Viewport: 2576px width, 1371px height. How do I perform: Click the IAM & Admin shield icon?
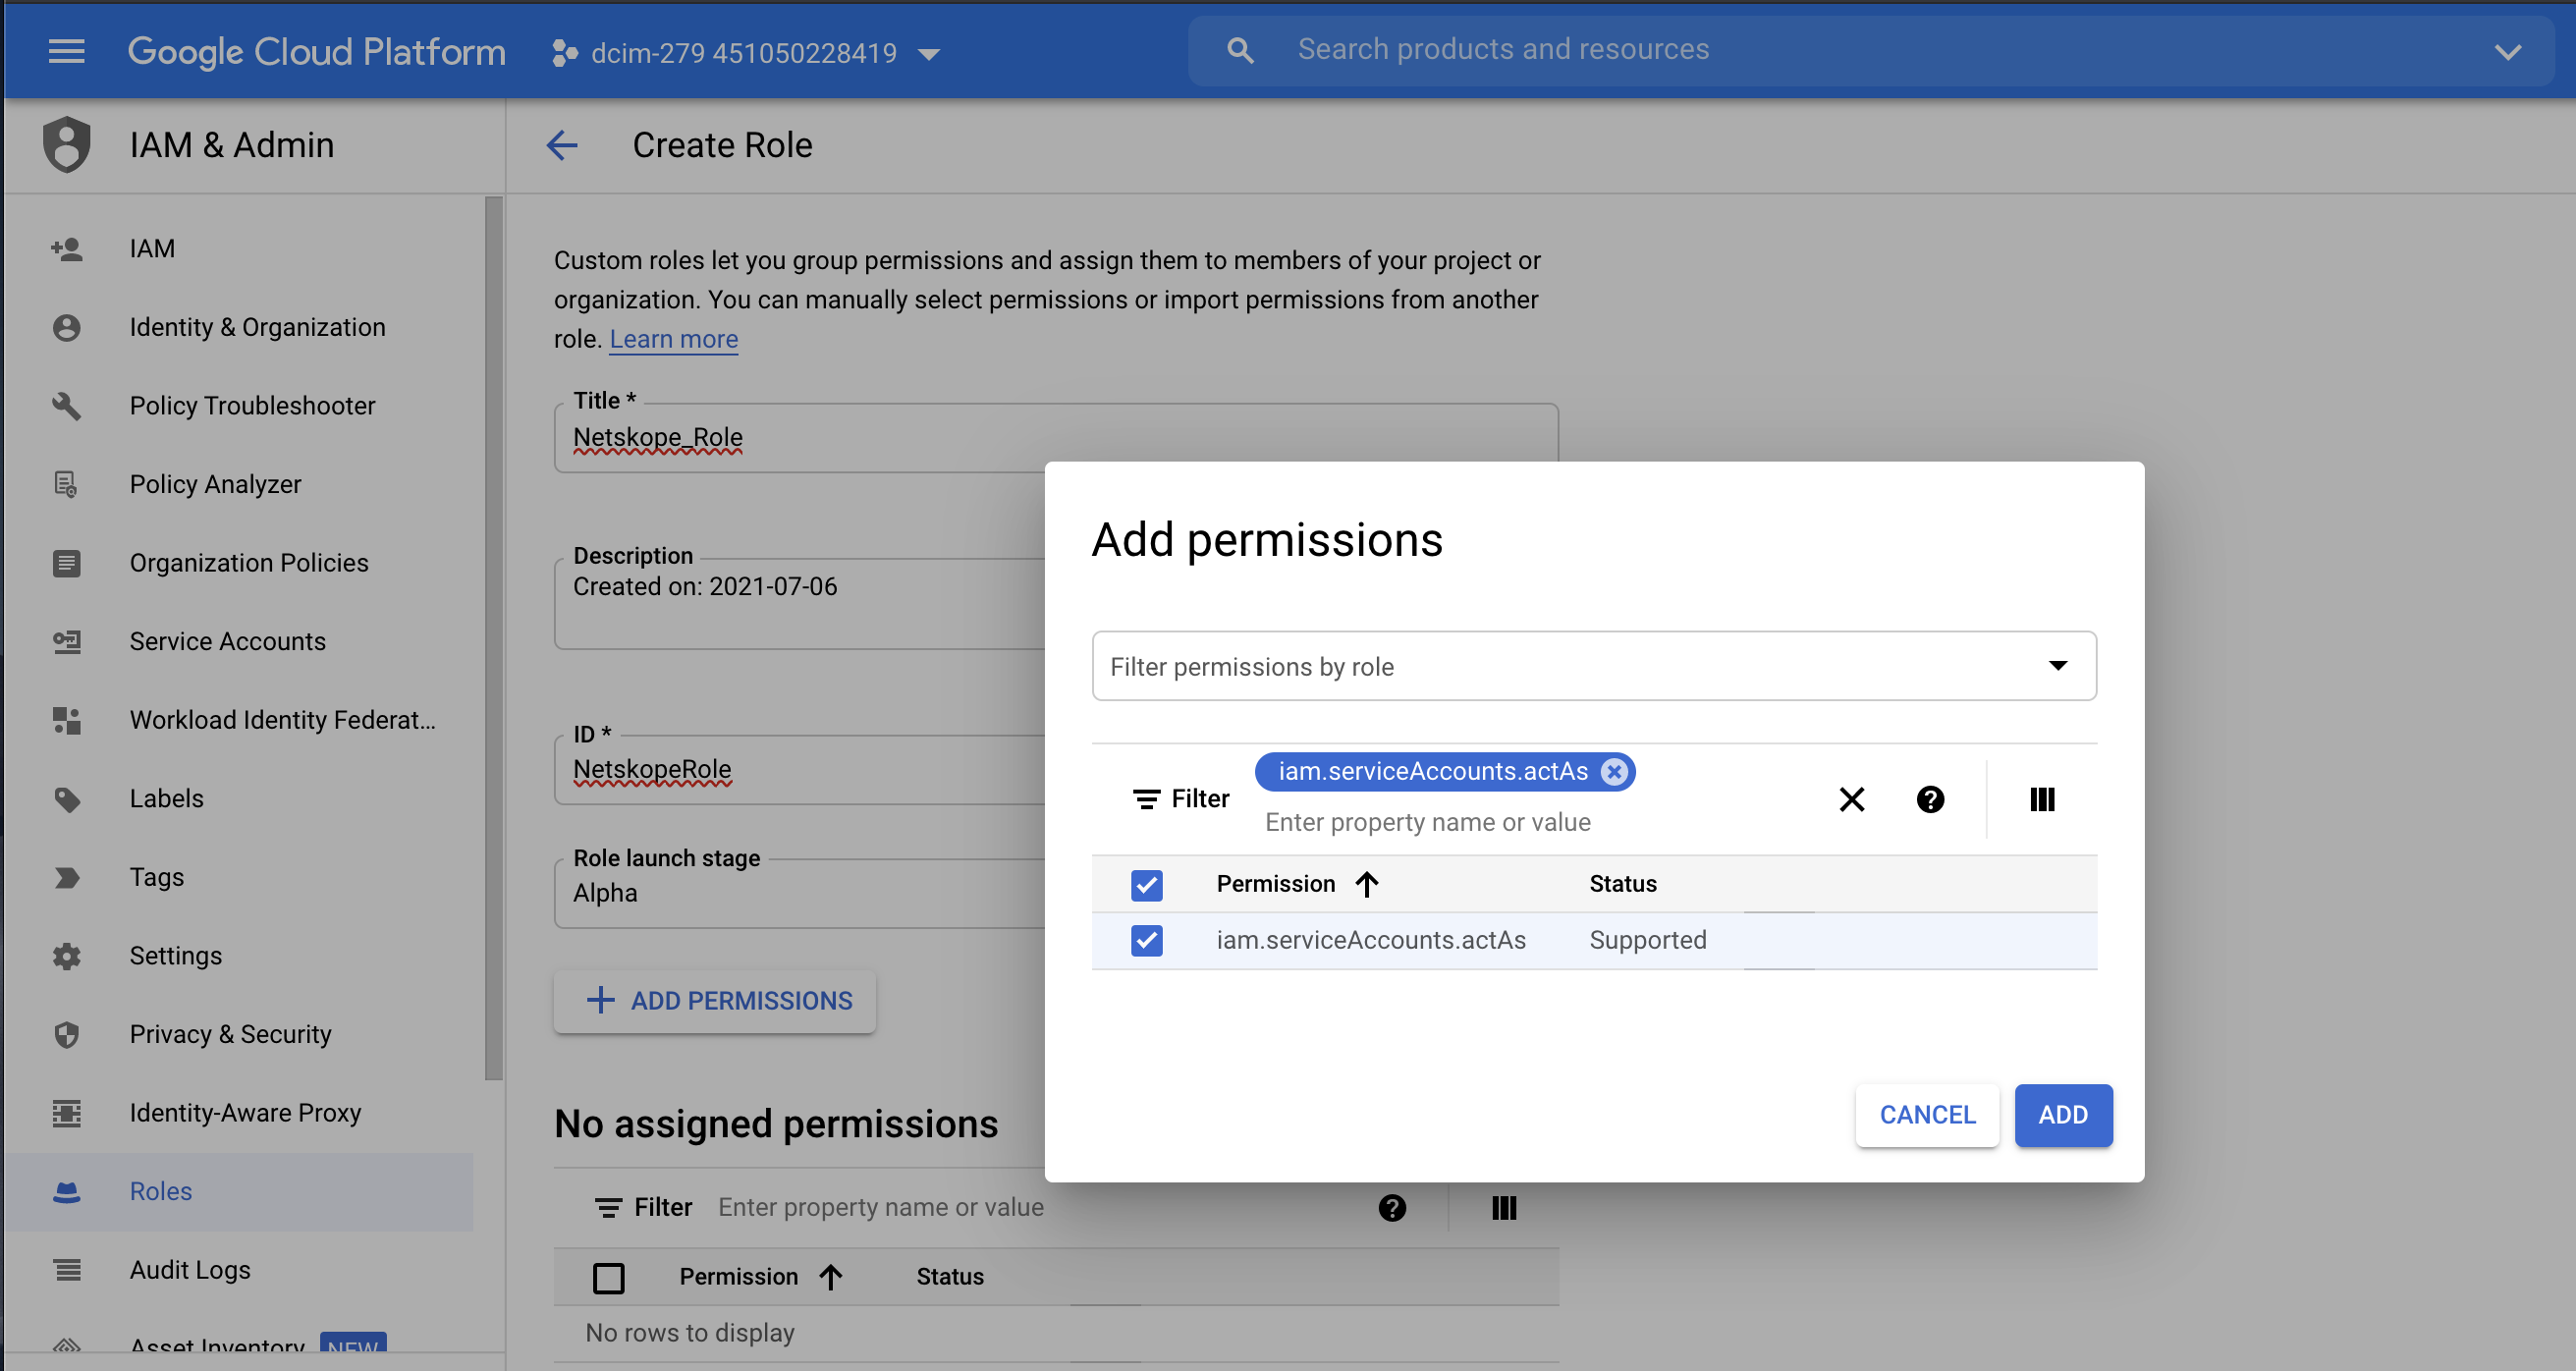[x=66, y=145]
